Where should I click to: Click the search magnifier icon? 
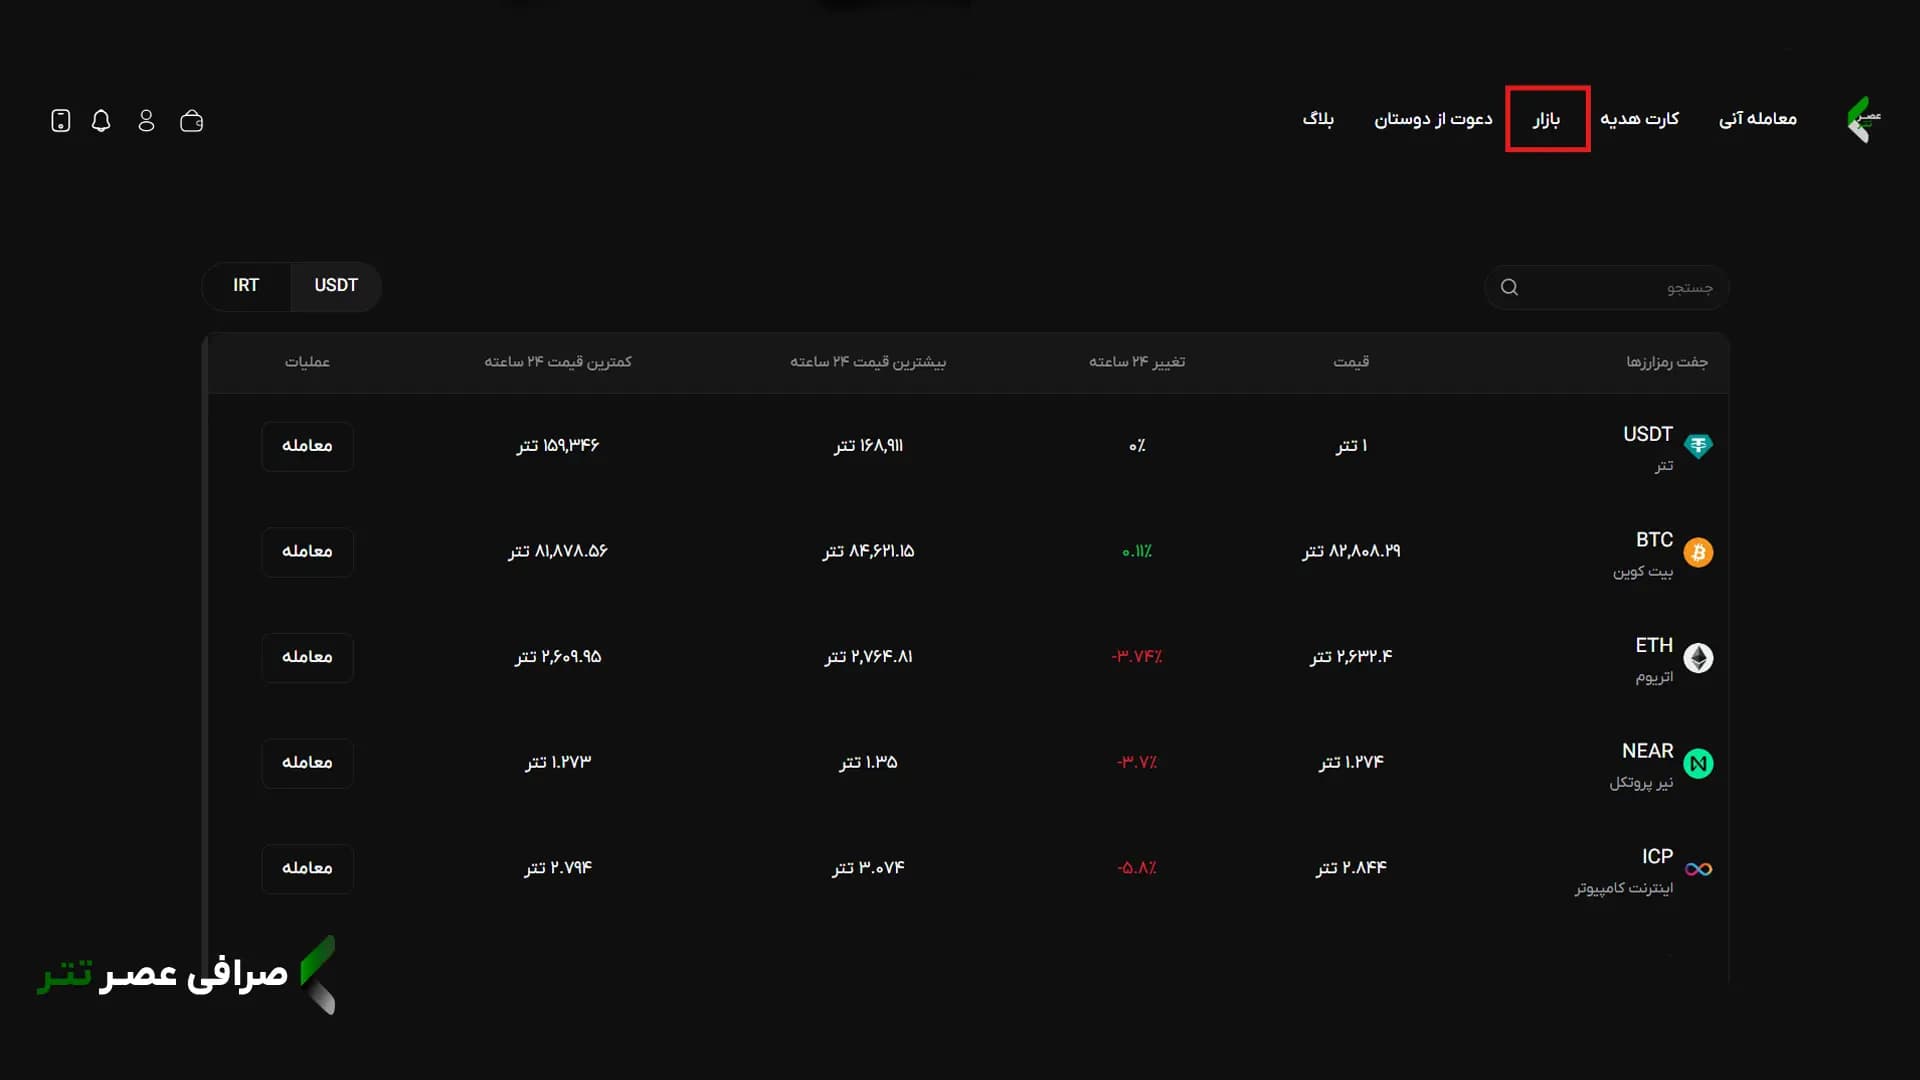[1509, 288]
